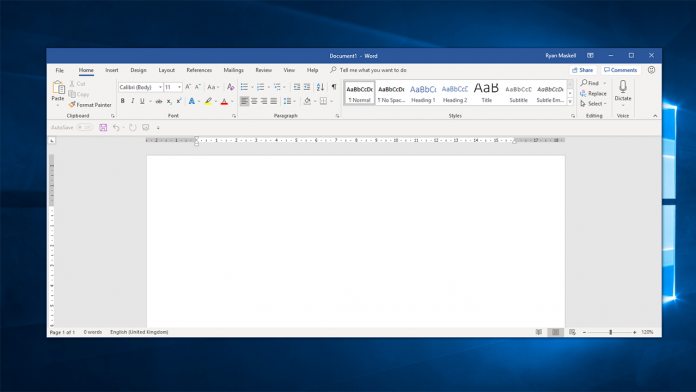Insert a bulleted list
Image resolution: width=696 pixels, height=392 pixels.
pyautogui.click(x=244, y=87)
